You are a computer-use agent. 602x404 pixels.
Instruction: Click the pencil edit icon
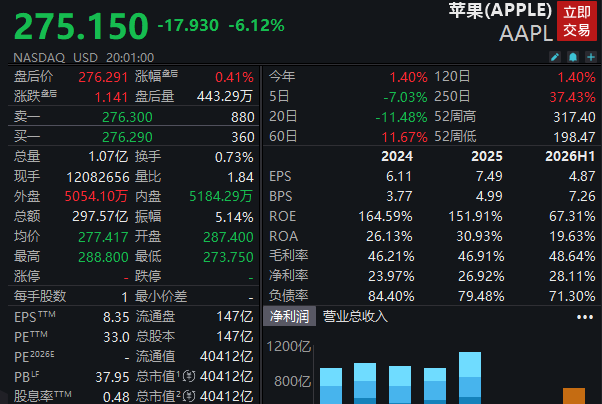point(555,57)
